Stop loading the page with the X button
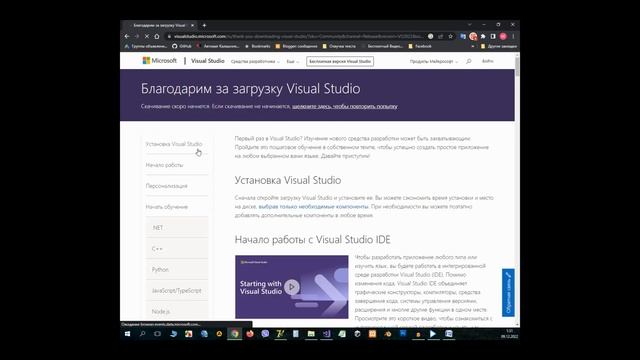640x360 pixels. point(147,36)
